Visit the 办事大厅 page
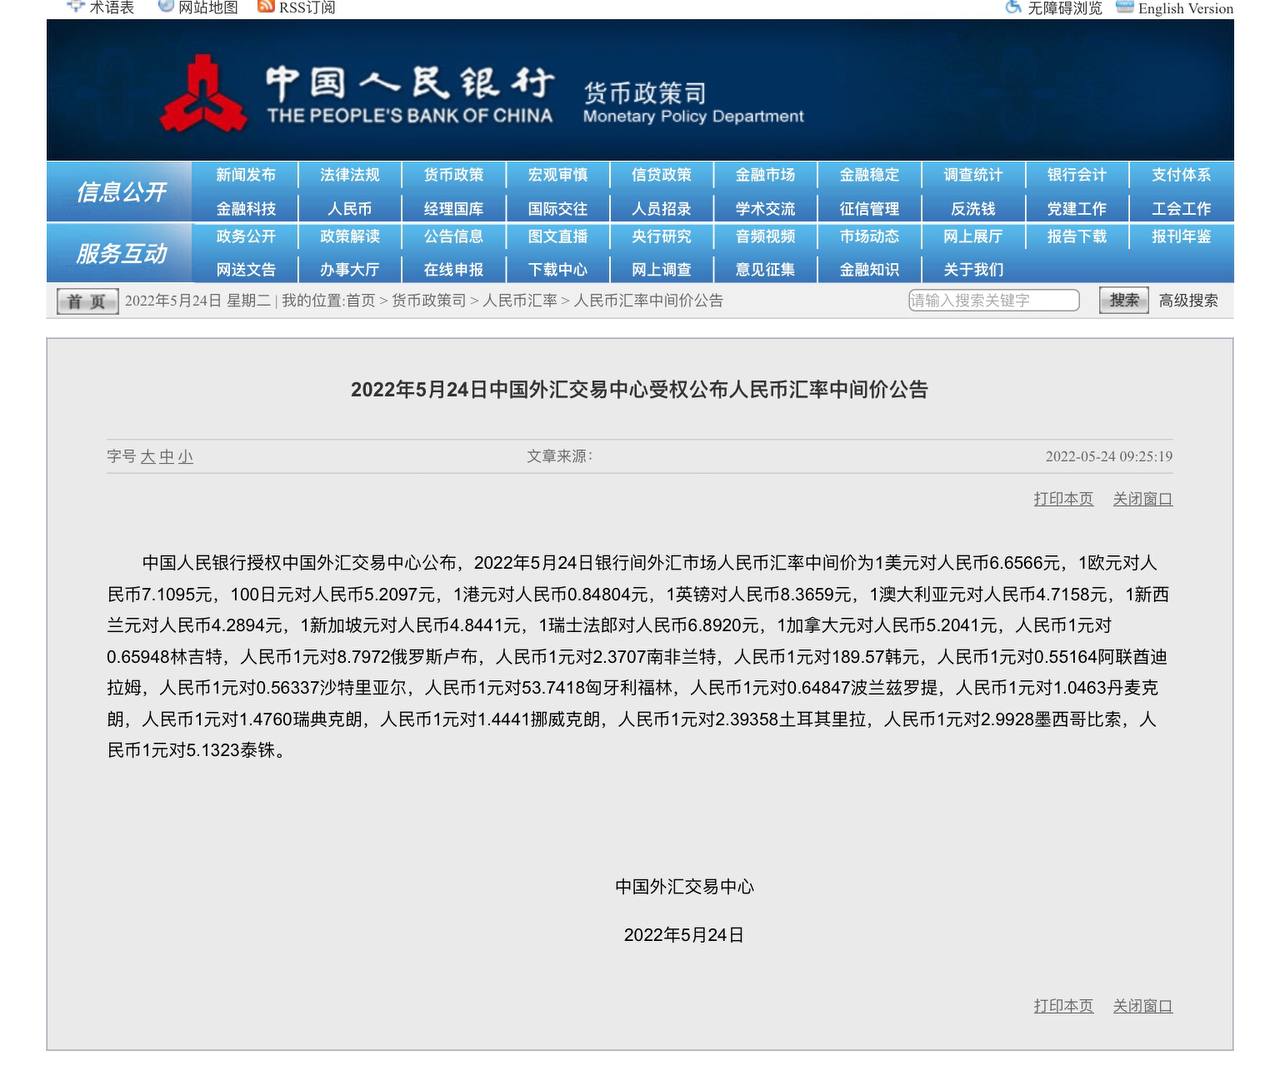 [x=349, y=270]
